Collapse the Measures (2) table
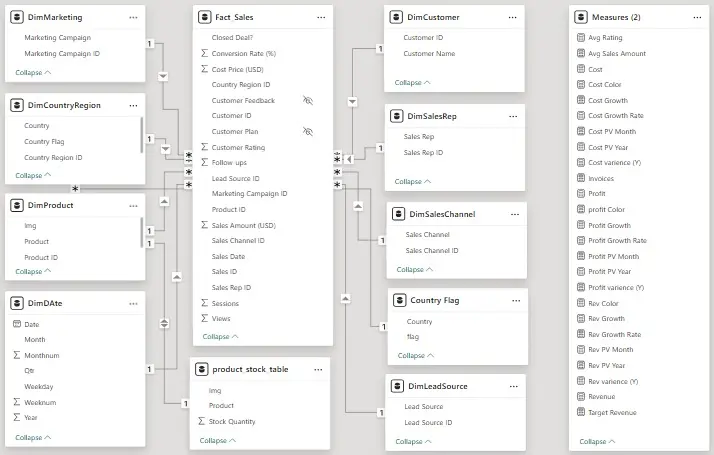714x455 pixels. click(597, 441)
